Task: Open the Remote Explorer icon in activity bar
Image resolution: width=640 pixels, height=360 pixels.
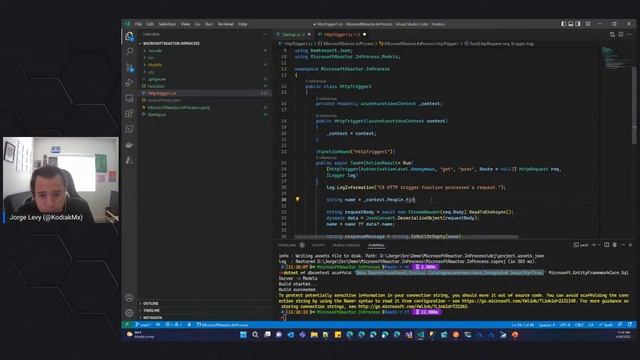Action: [129, 98]
